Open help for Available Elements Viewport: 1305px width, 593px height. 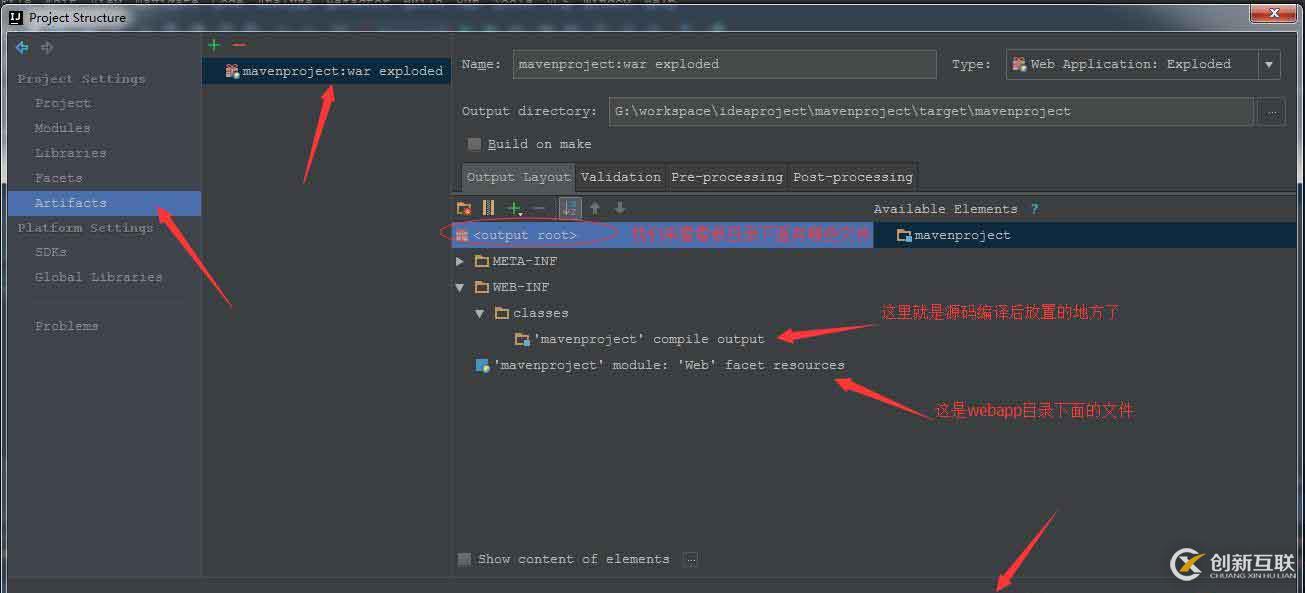pos(1034,209)
